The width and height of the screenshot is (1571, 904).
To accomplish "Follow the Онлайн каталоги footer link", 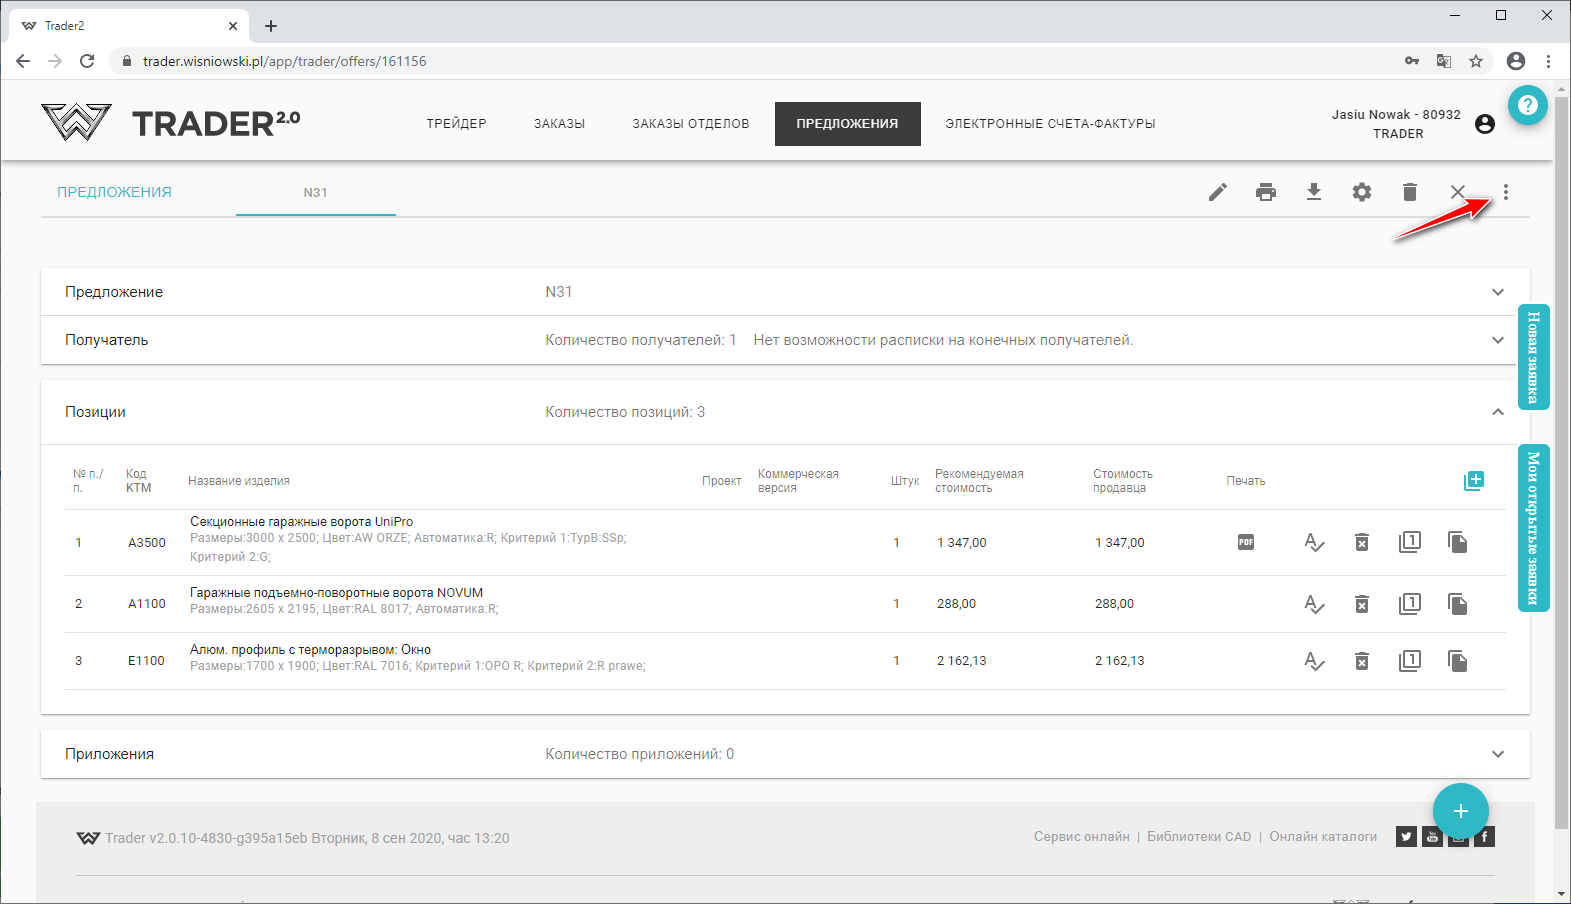I will 1323,837.
